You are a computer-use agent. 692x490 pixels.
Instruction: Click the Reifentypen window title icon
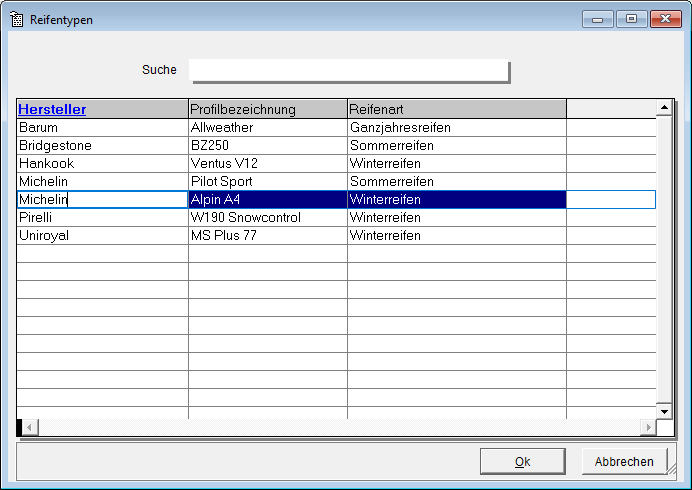pyautogui.click(x=17, y=19)
